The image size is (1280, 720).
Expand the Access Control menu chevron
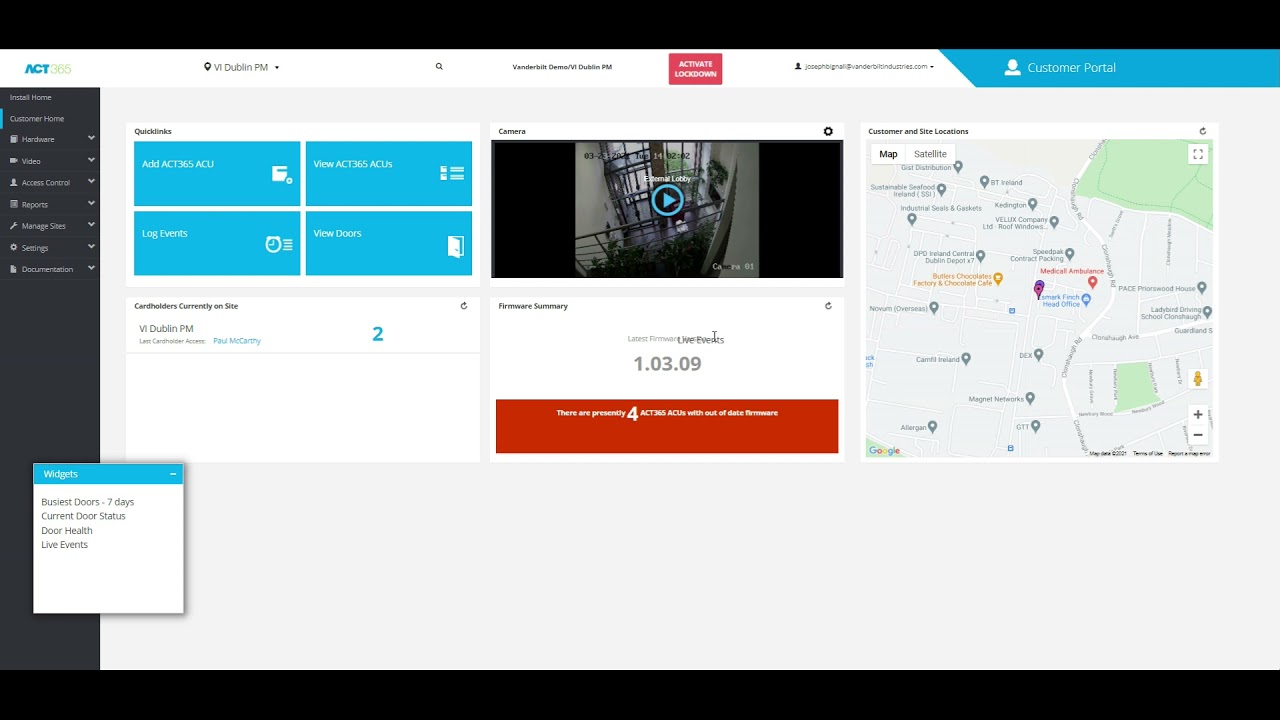[91, 182]
